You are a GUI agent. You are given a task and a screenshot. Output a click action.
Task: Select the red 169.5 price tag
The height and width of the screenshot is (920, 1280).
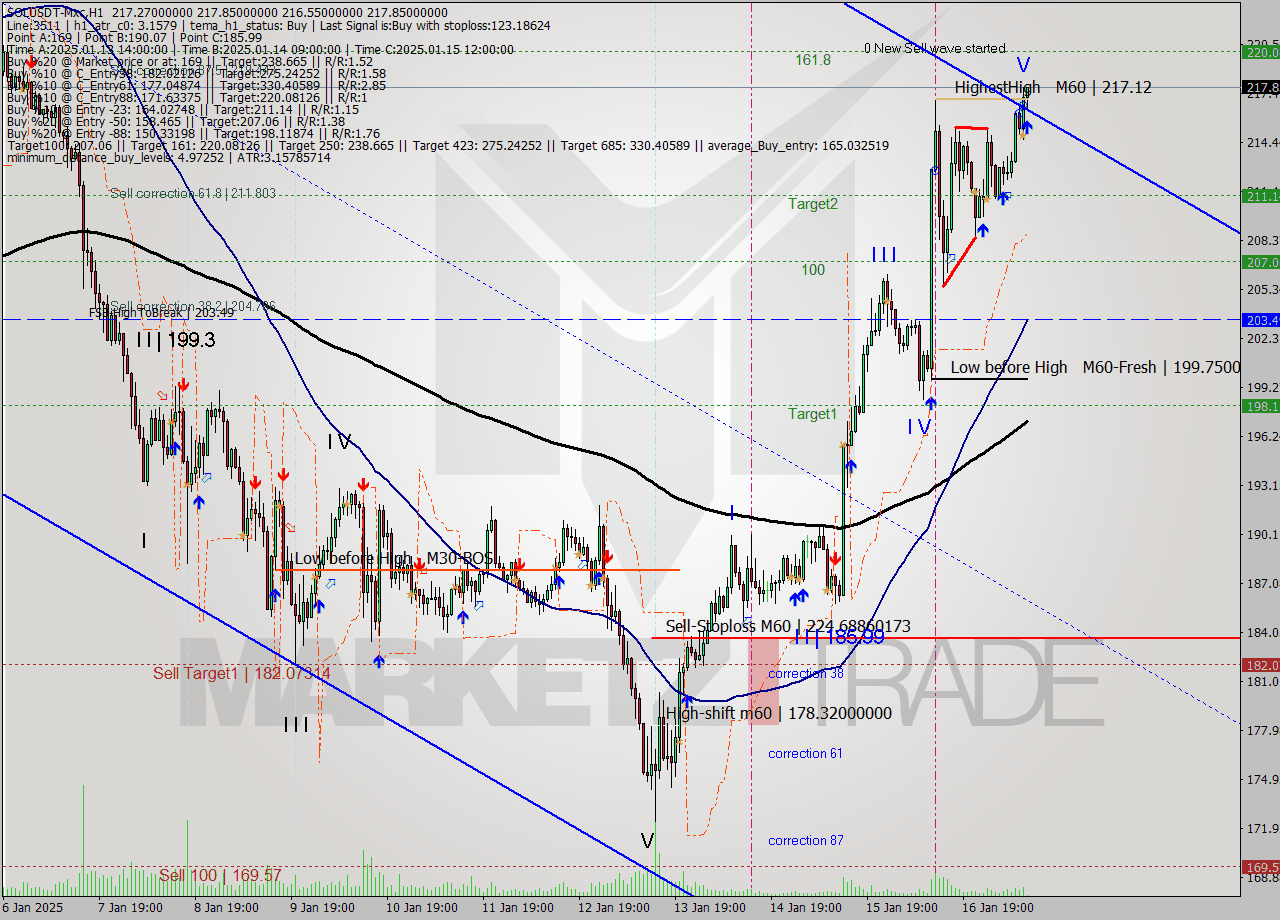(x=1261, y=866)
